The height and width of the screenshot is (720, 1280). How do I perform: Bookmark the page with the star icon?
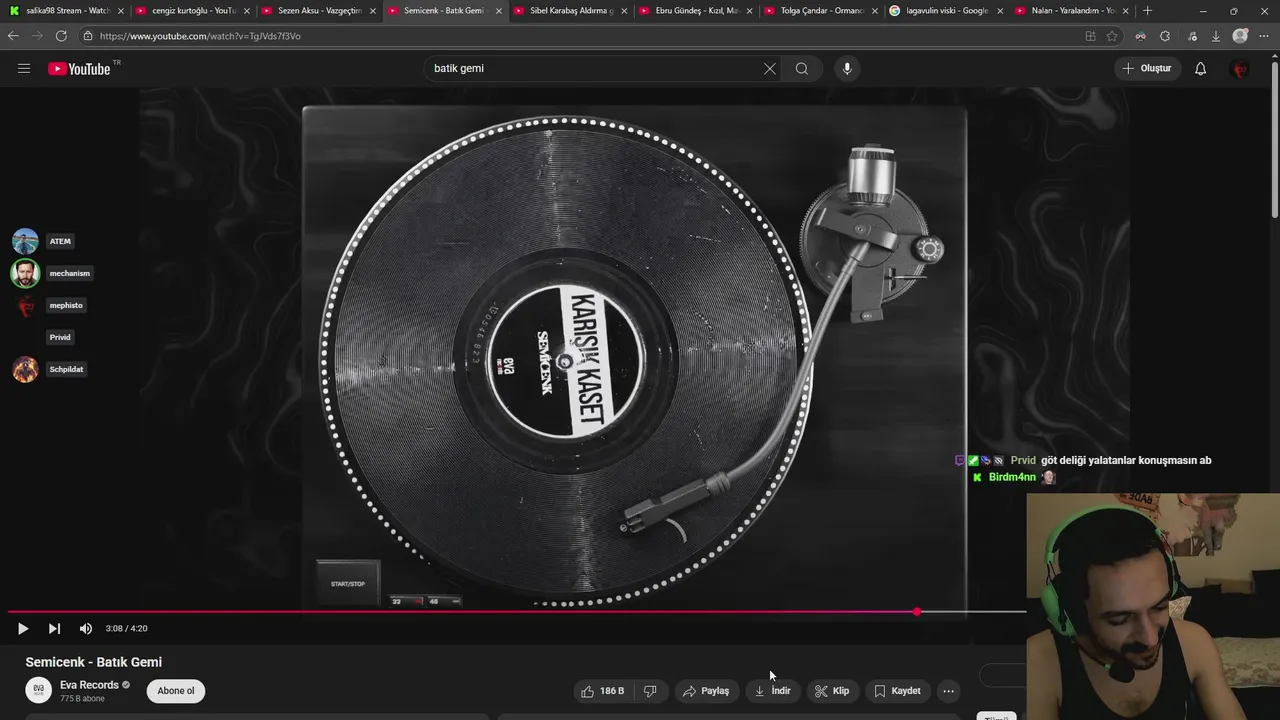[x=1112, y=36]
